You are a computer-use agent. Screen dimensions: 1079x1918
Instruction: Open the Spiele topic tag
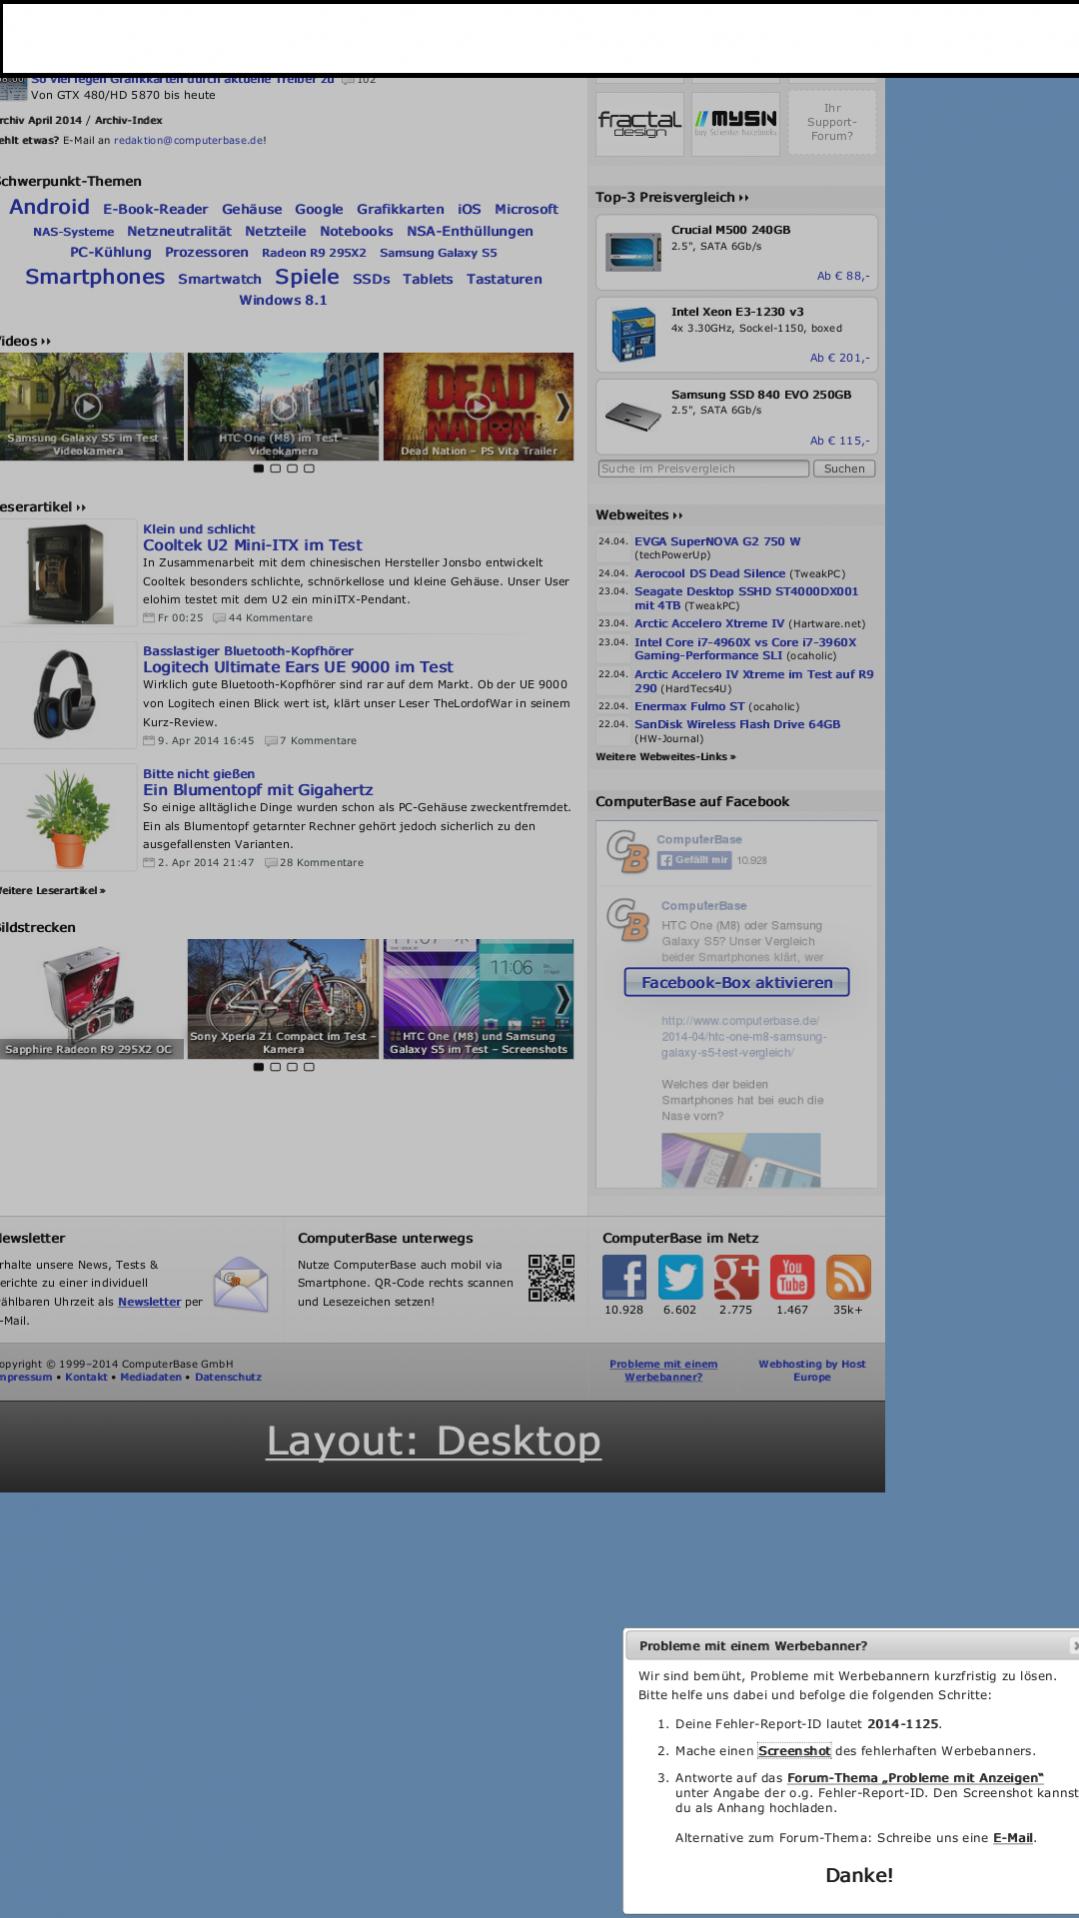click(307, 277)
